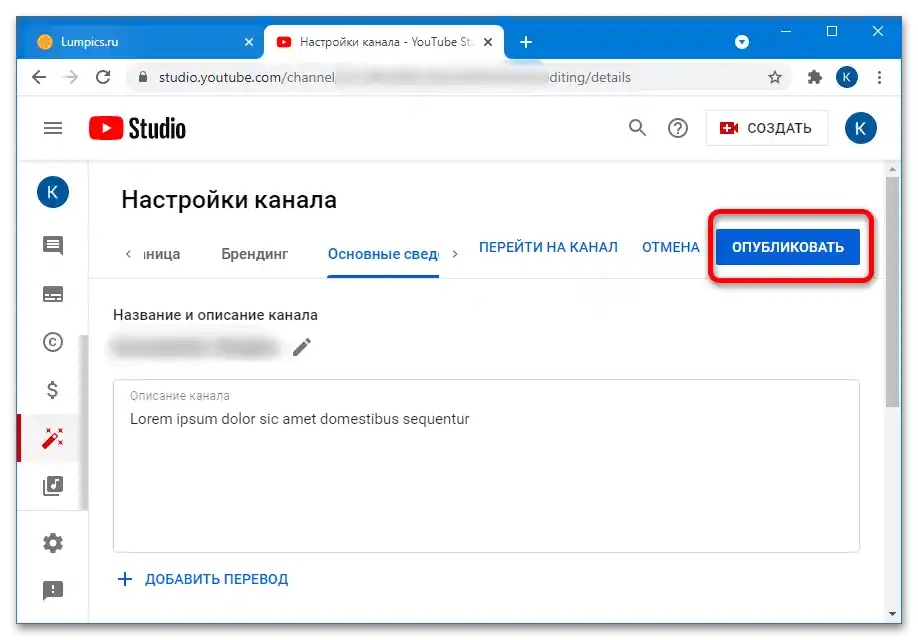Bookmark this page with star icon
Image resolution: width=918 pixels, height=640 pixels.
coord(775,77)
